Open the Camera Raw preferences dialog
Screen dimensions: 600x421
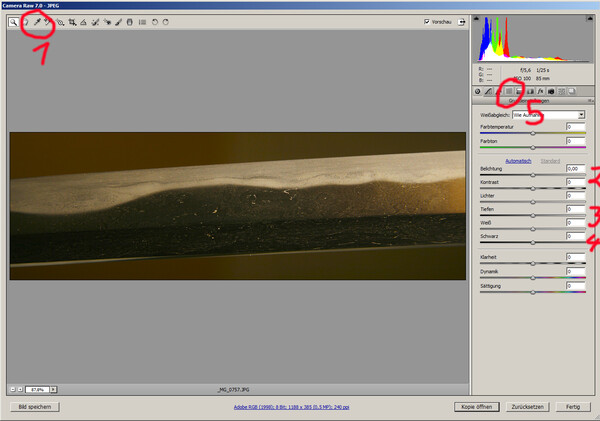click(142, 22)
